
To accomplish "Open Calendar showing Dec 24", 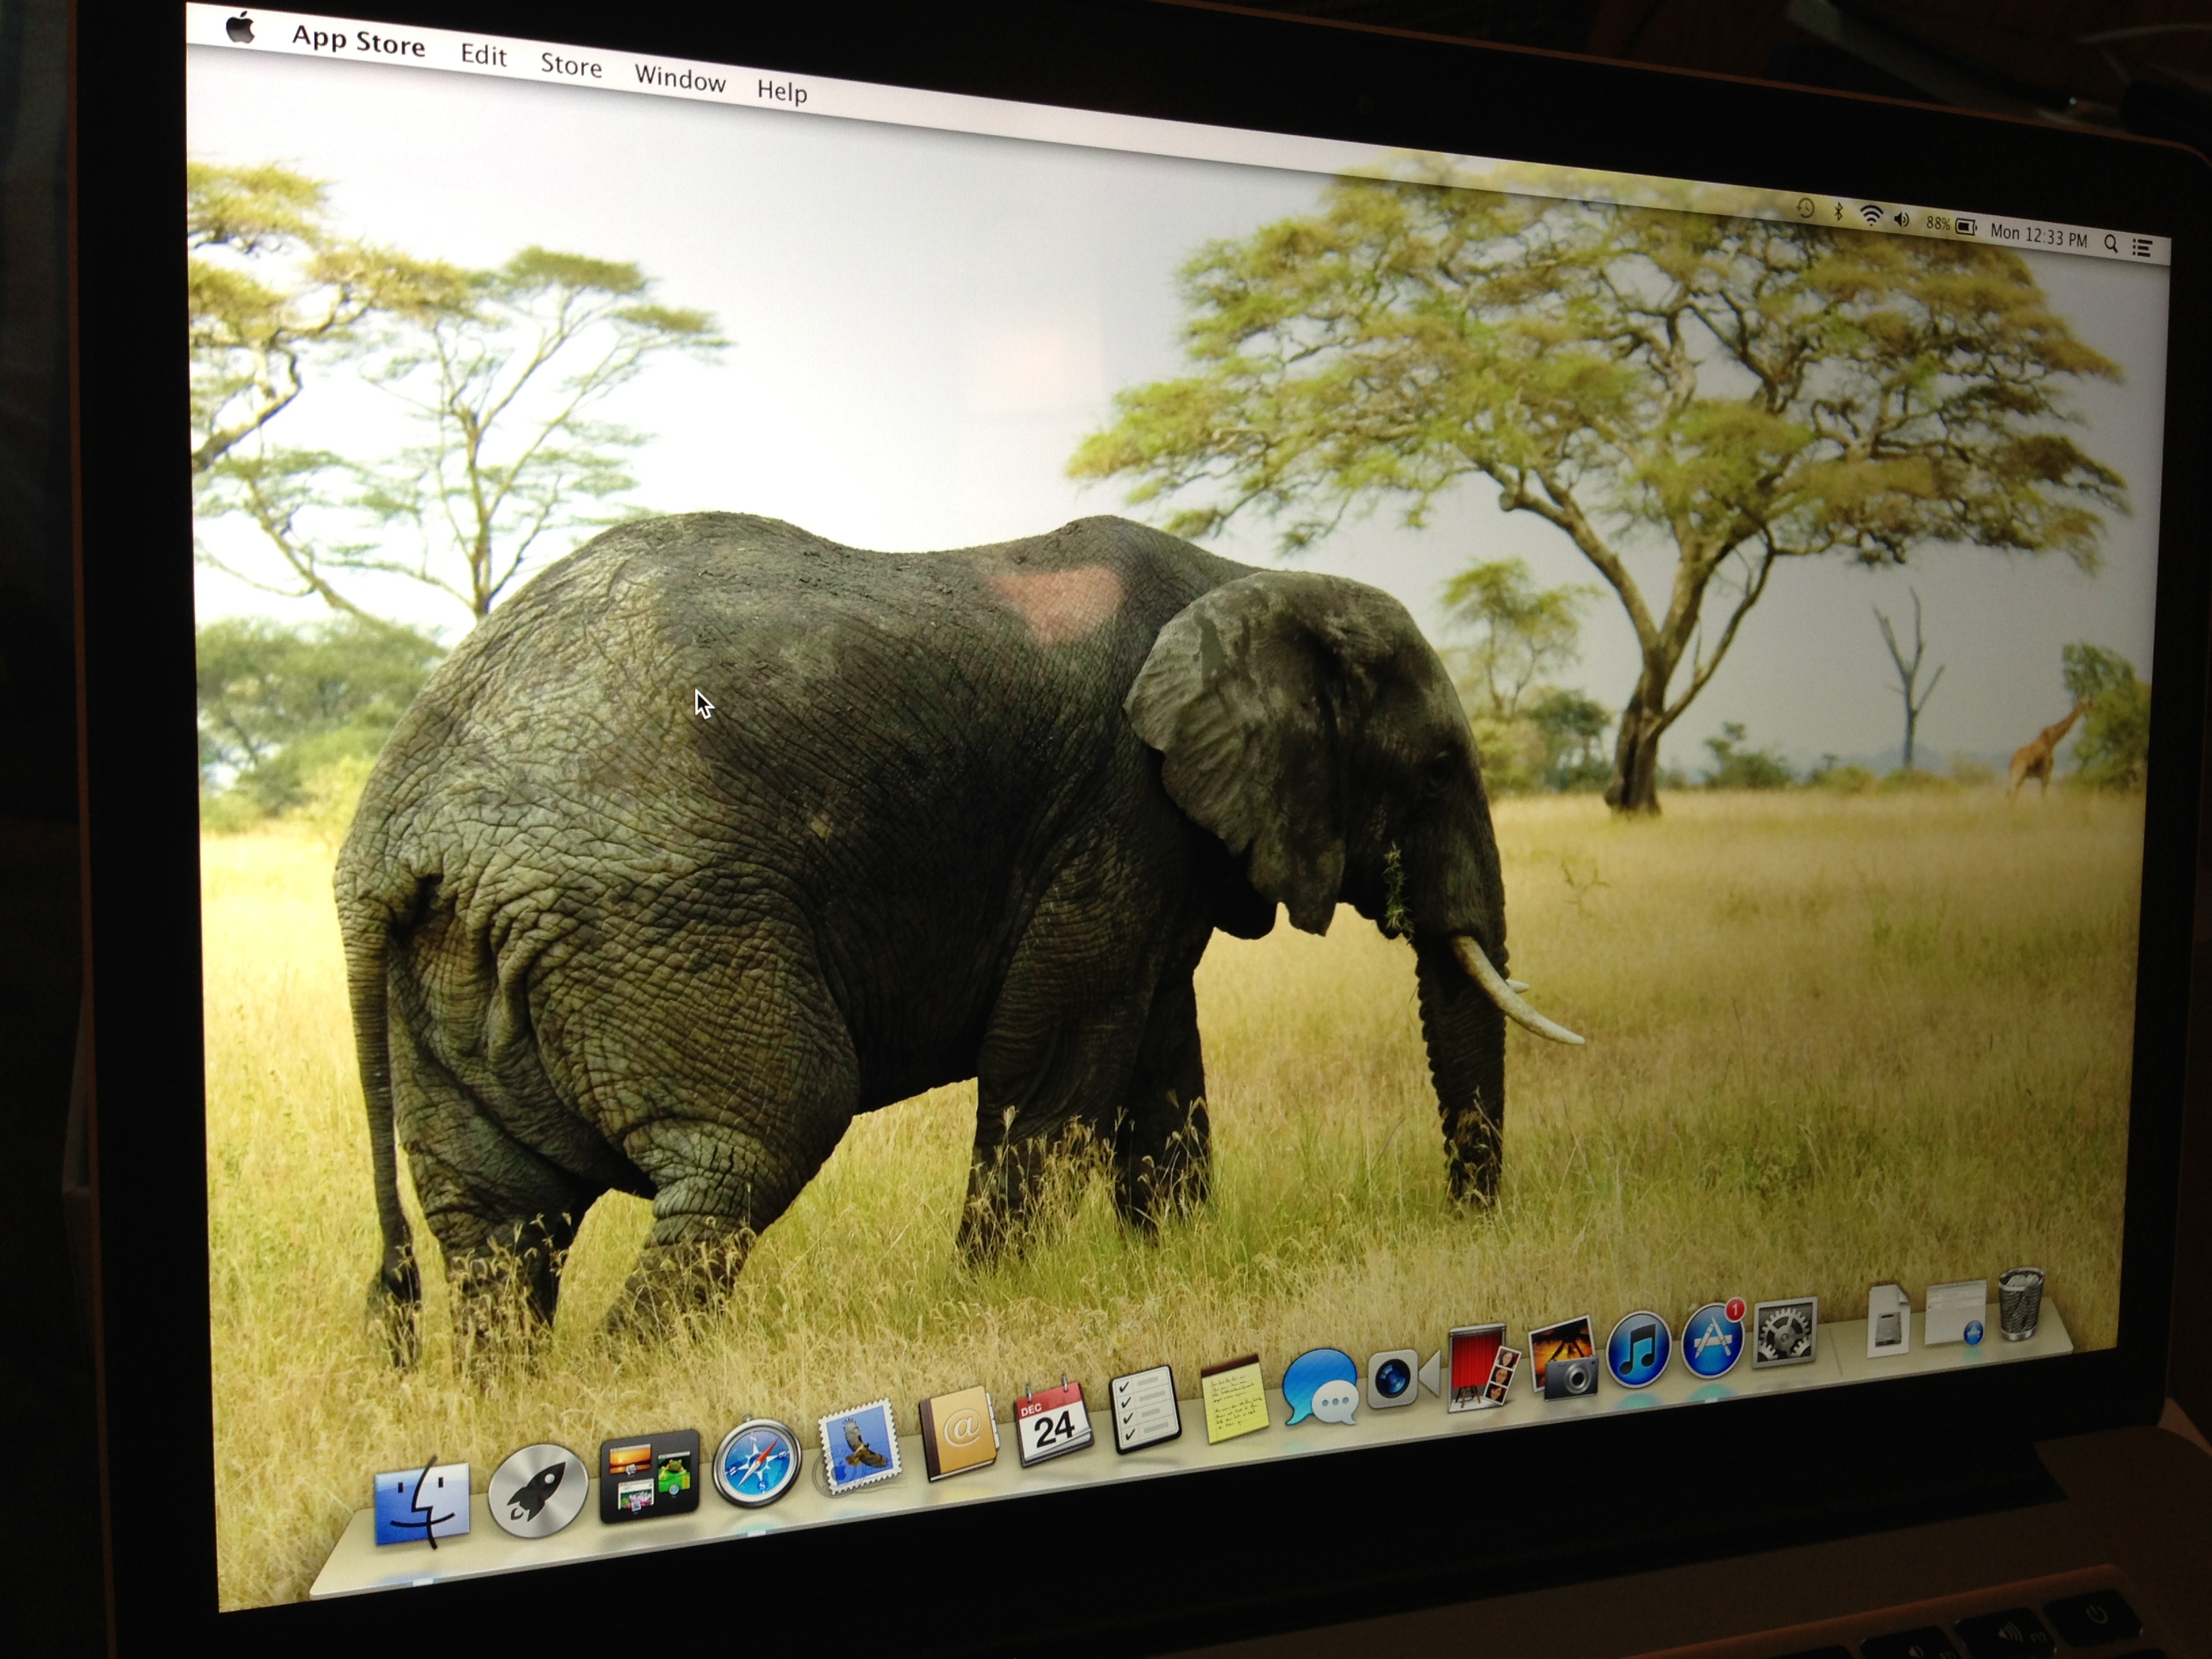I will 1053,1422.
